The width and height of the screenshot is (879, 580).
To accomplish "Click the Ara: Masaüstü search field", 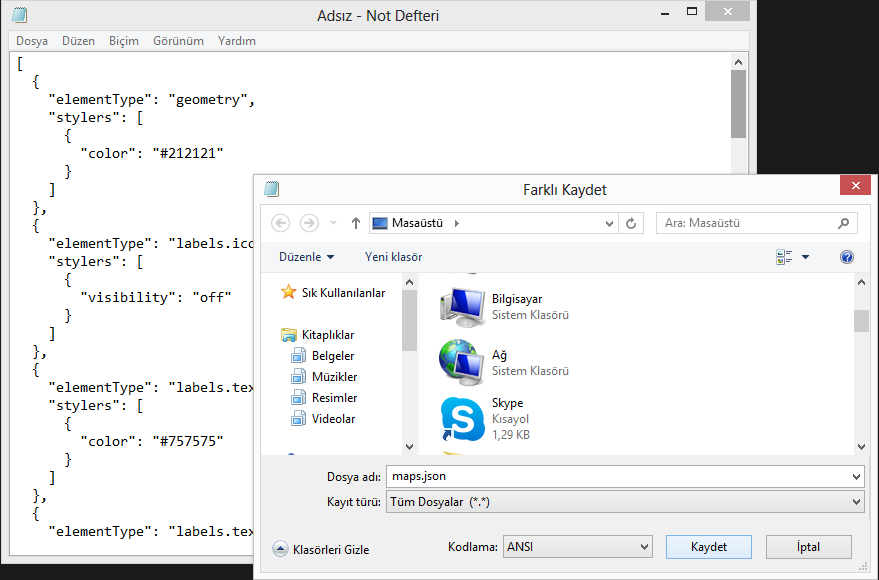I will [756, 223].
